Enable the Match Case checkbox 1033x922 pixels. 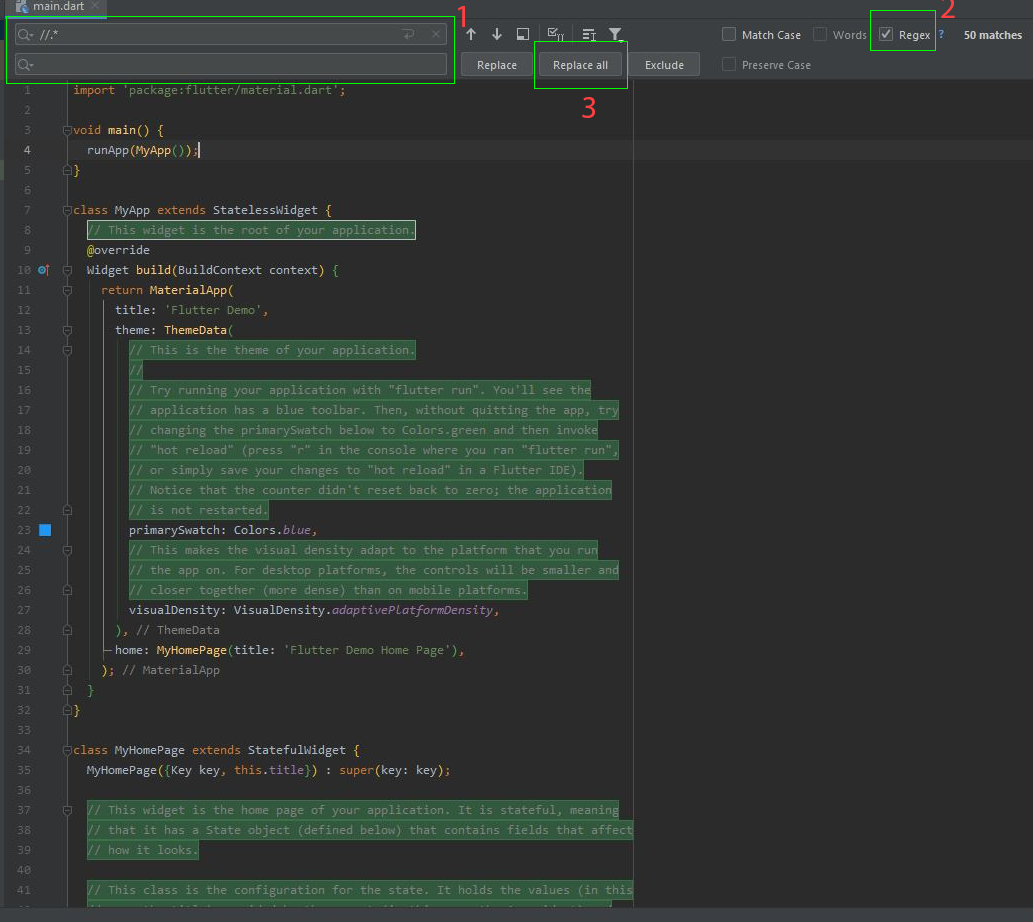pos(729,35)
